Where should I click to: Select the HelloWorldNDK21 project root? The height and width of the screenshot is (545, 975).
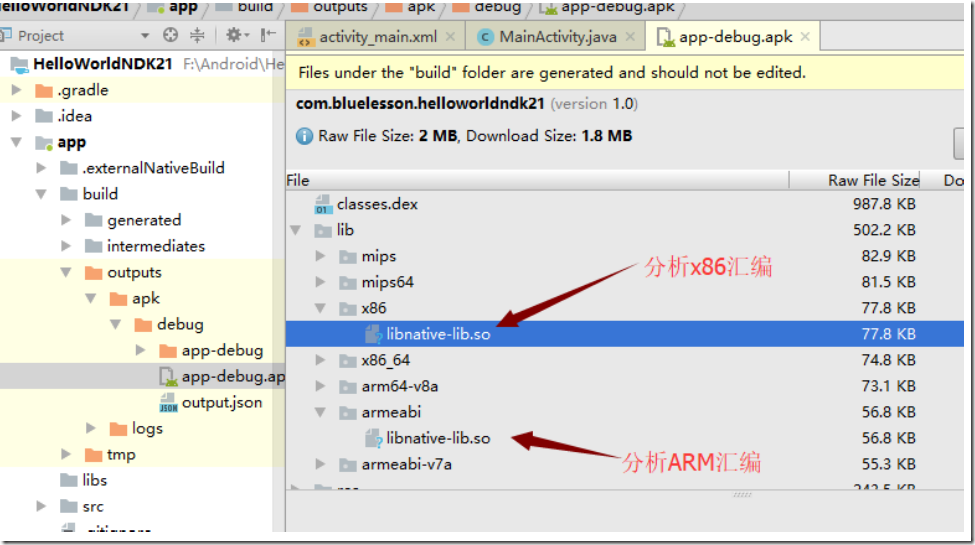[103, 63]
